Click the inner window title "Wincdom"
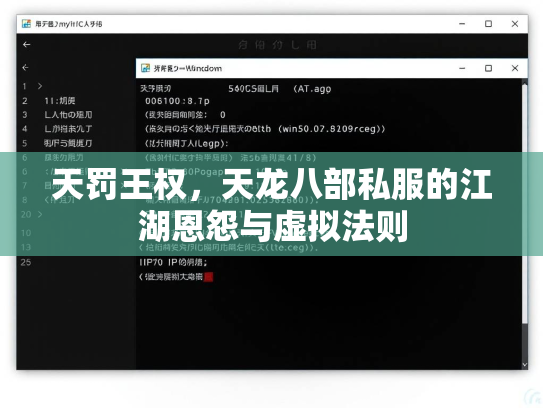 pos(204,68)
